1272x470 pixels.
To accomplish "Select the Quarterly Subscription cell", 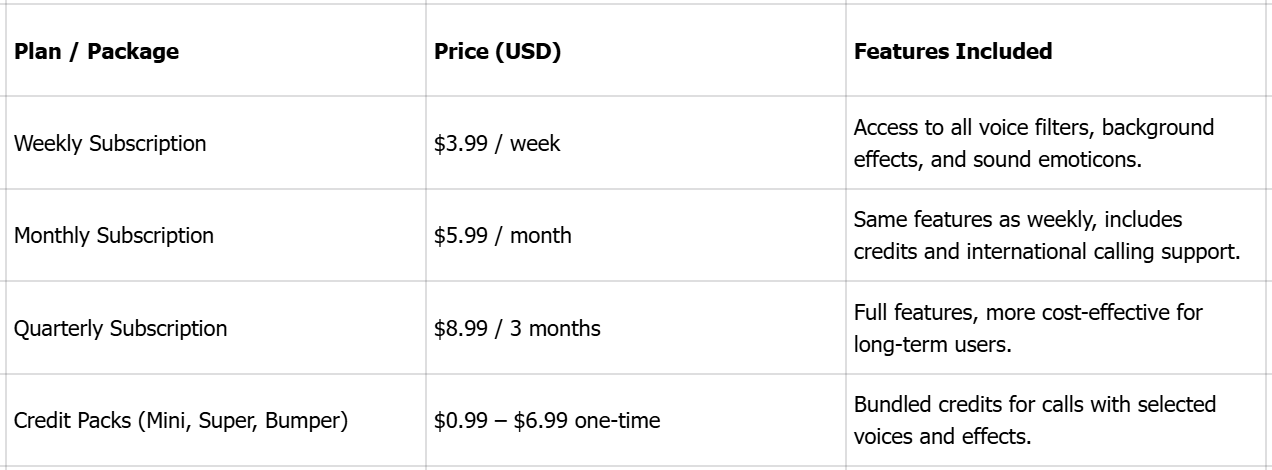I will pos(120,328).
